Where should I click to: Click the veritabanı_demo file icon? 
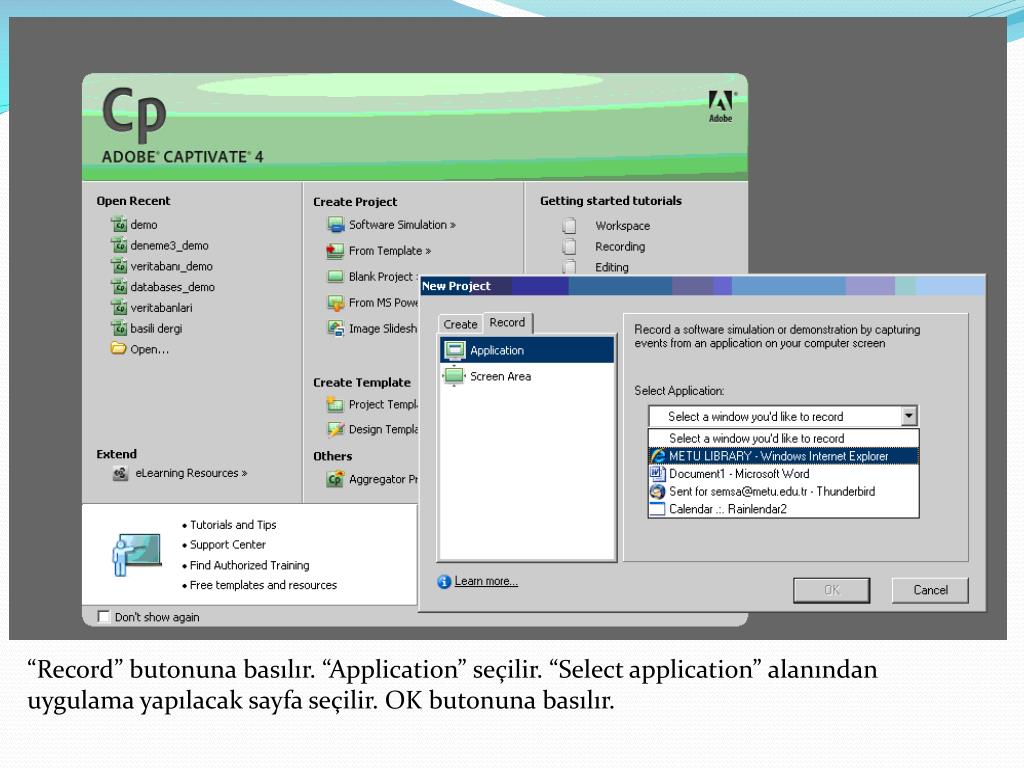click(x=119, y=266)
